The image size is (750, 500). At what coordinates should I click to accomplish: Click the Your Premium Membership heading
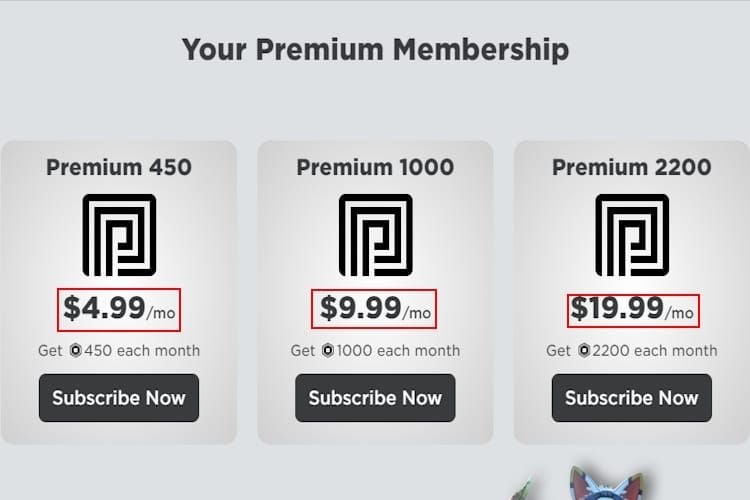pos(375,48)
